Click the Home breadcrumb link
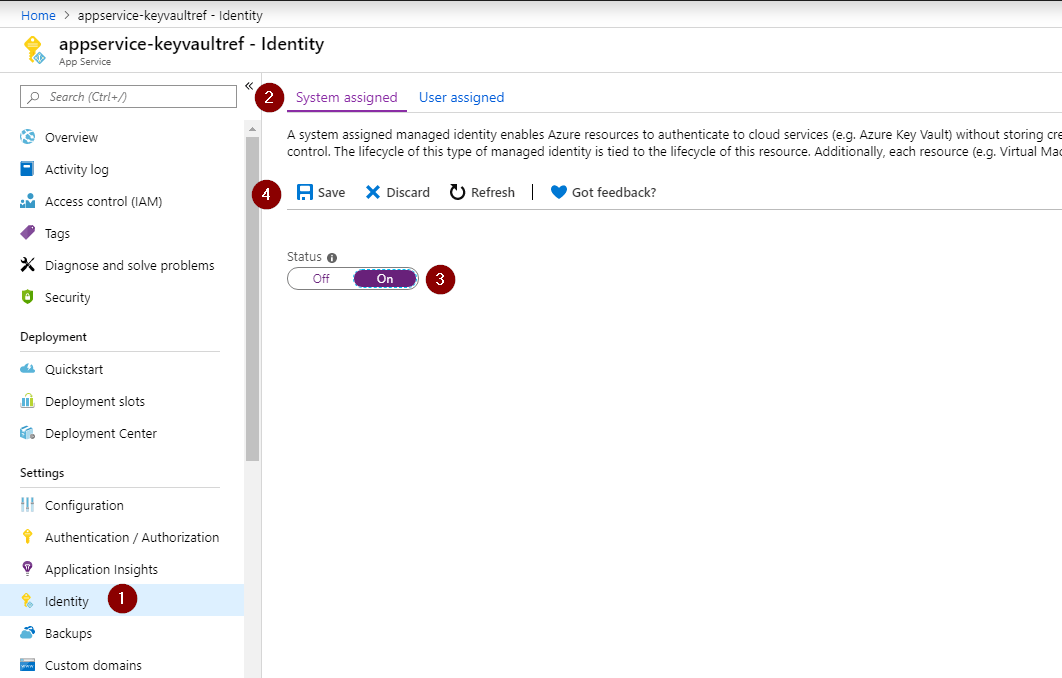 (38, 15)
